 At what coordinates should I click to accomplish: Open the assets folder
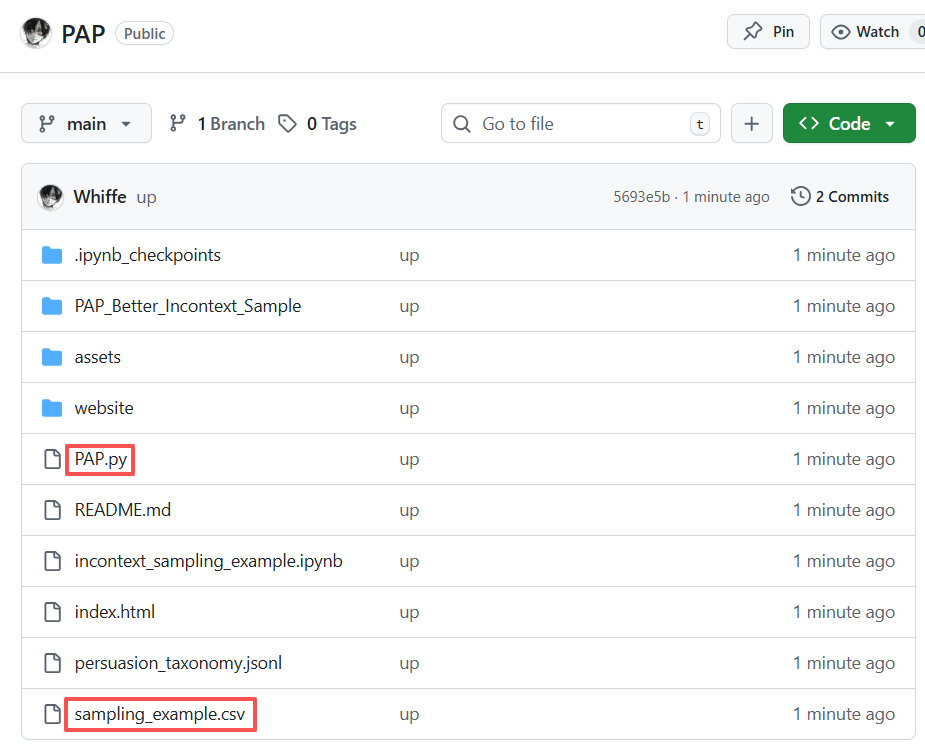point(97,357)
